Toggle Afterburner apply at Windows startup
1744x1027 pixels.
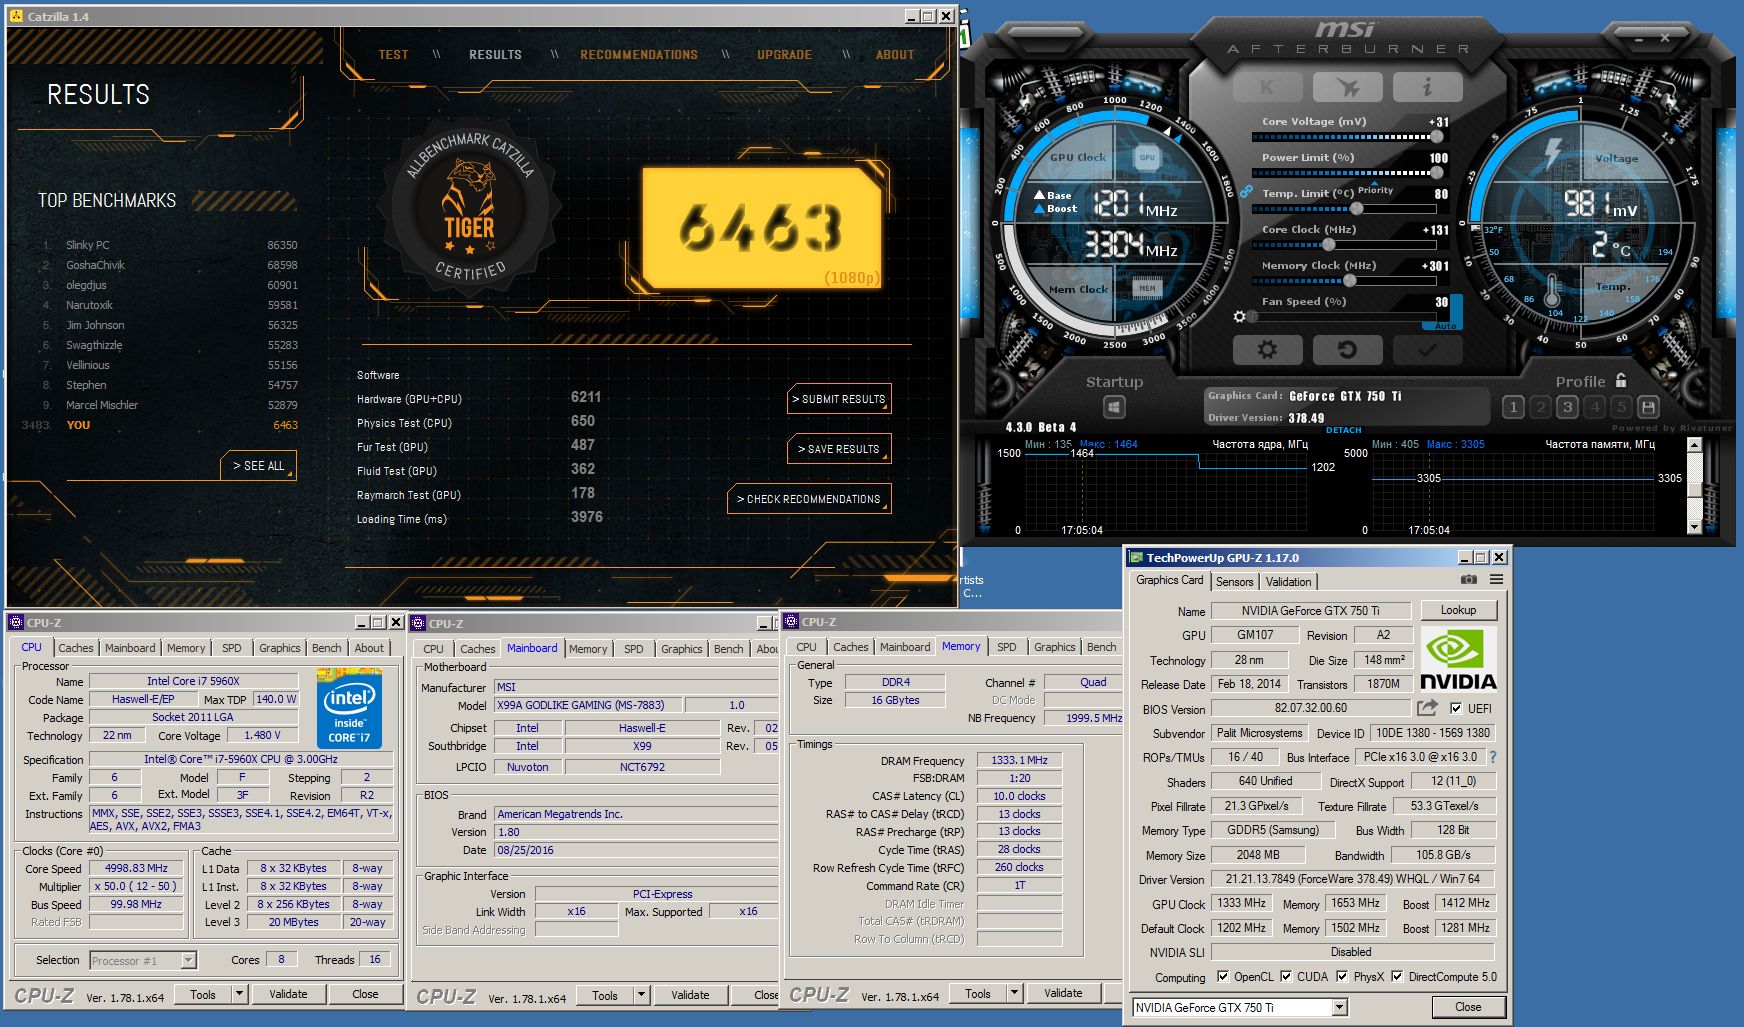[x=1114, y=407]
